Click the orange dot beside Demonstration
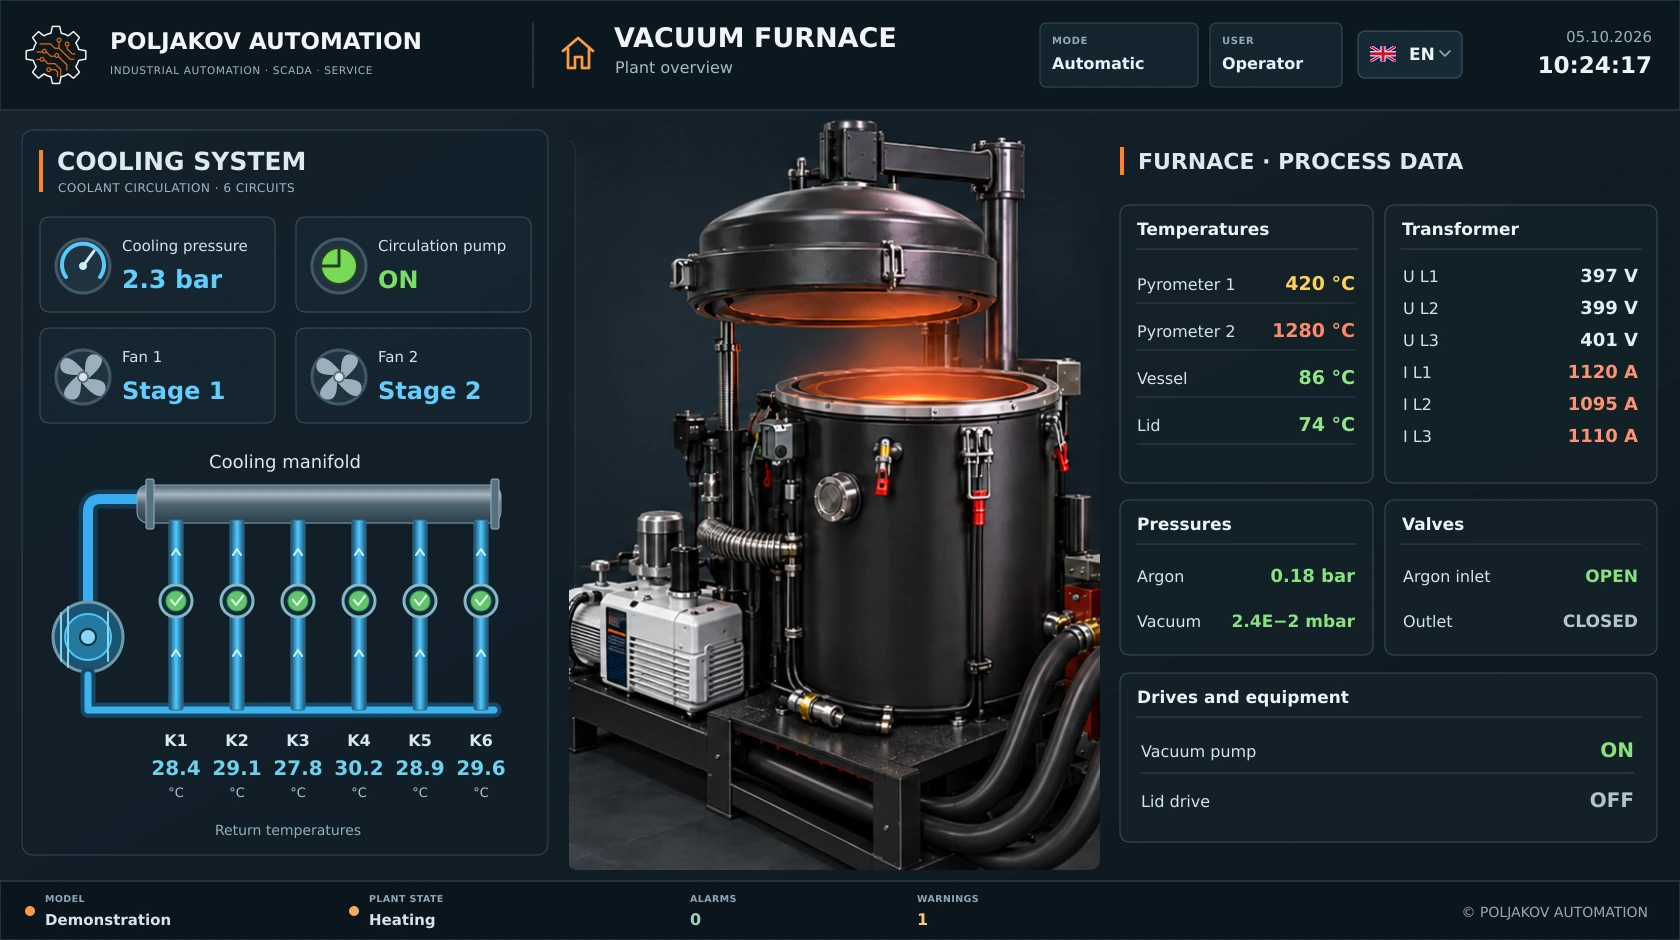 pyautogui.click(x=30, y=911)
